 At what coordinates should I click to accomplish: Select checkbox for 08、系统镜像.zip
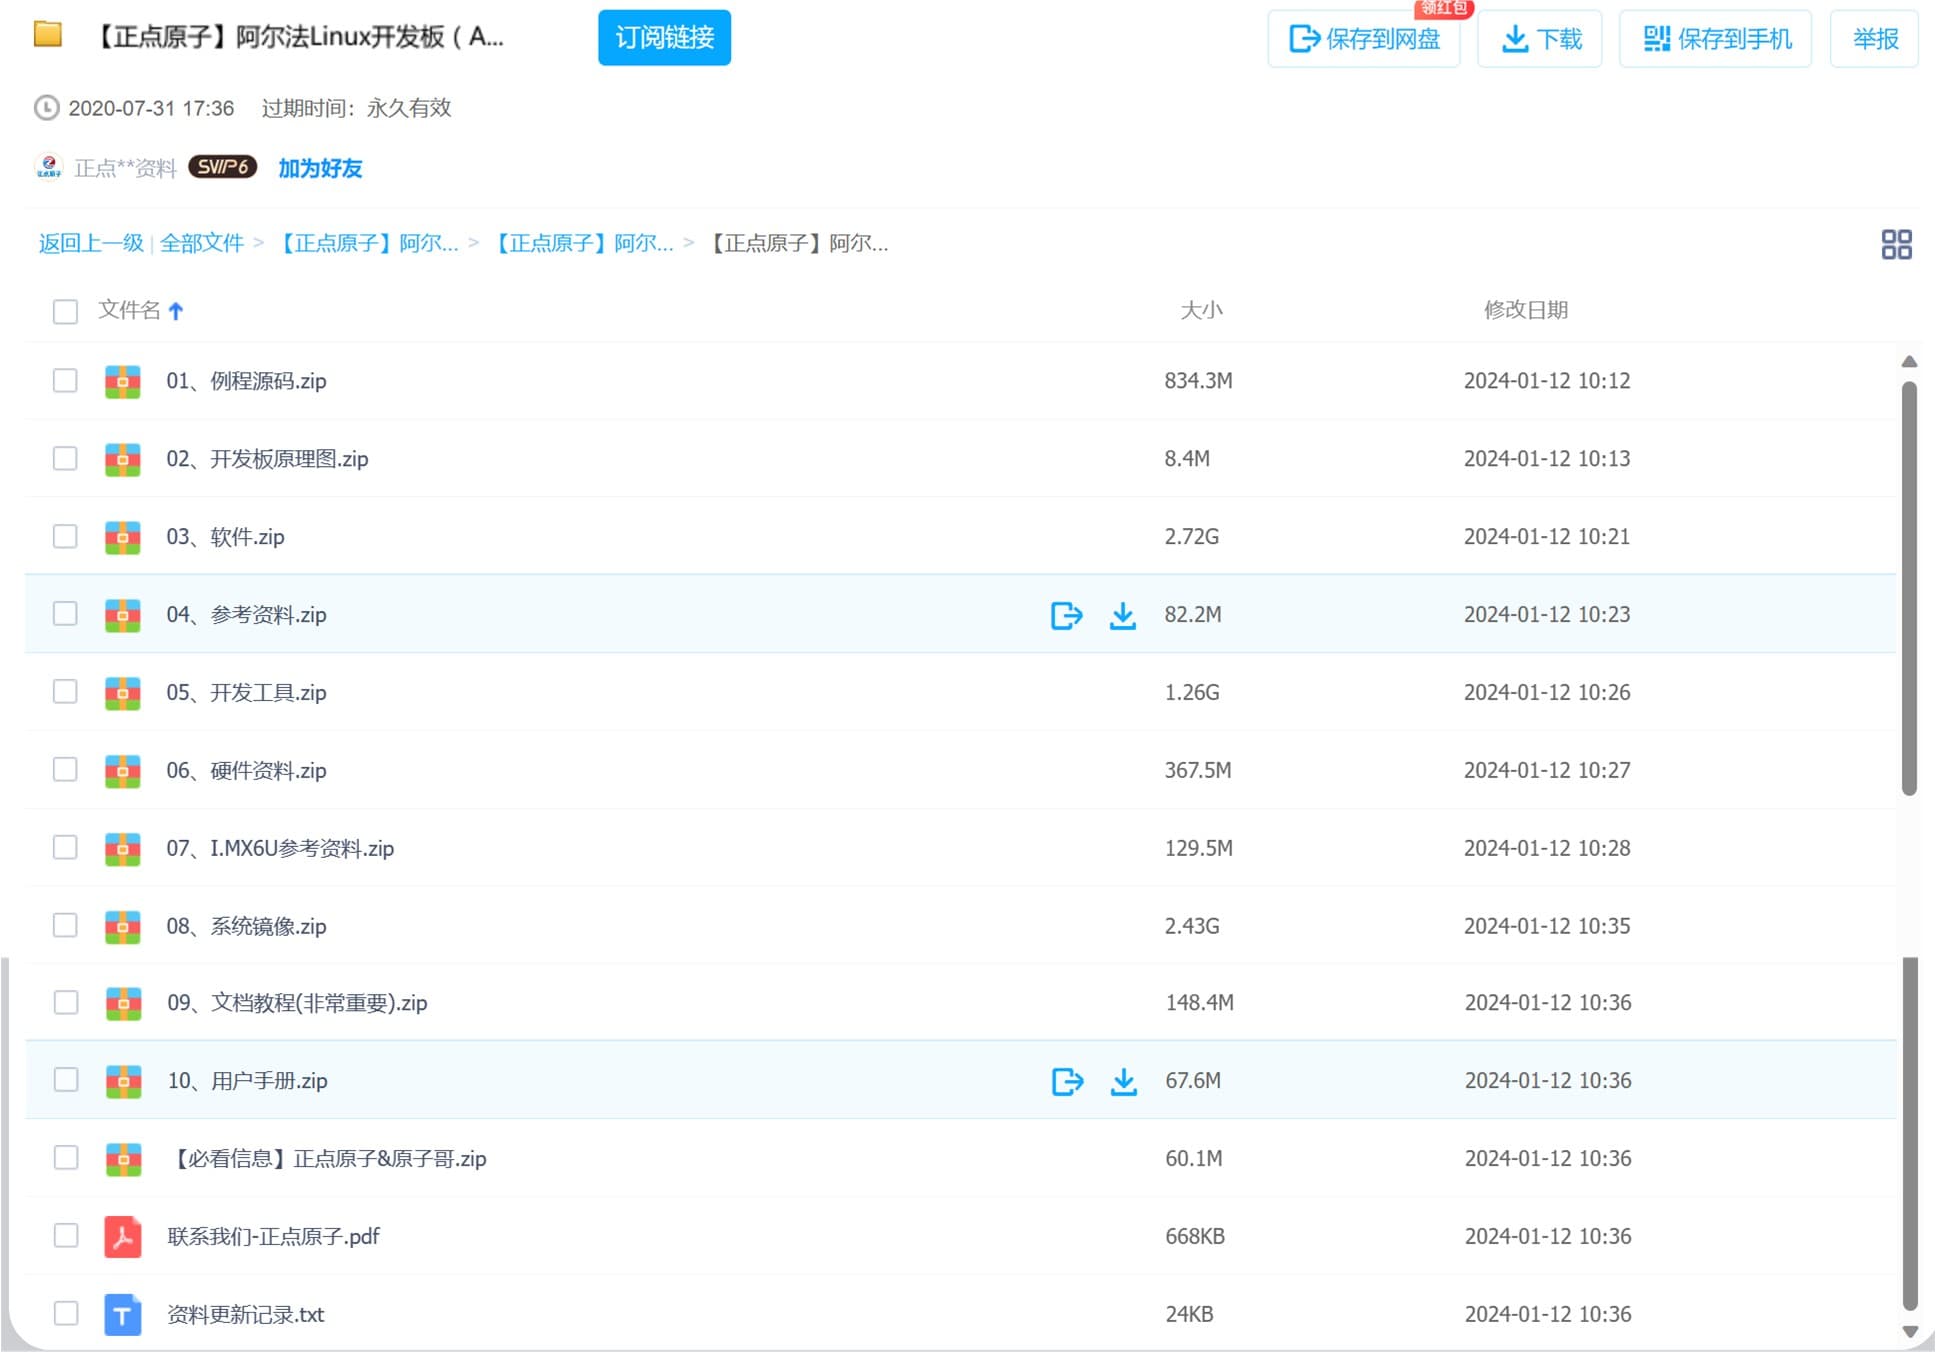click(x=65, y=926)
